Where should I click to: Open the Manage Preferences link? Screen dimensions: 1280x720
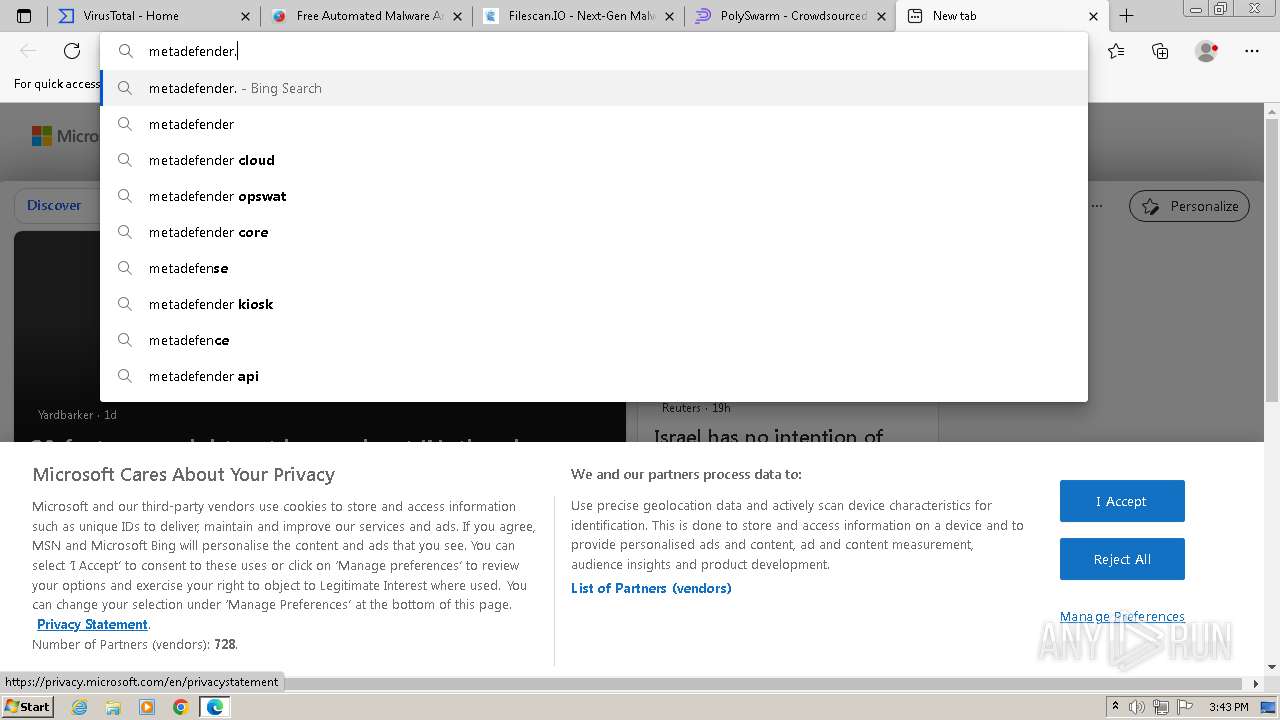click(x=1122, y=616)
